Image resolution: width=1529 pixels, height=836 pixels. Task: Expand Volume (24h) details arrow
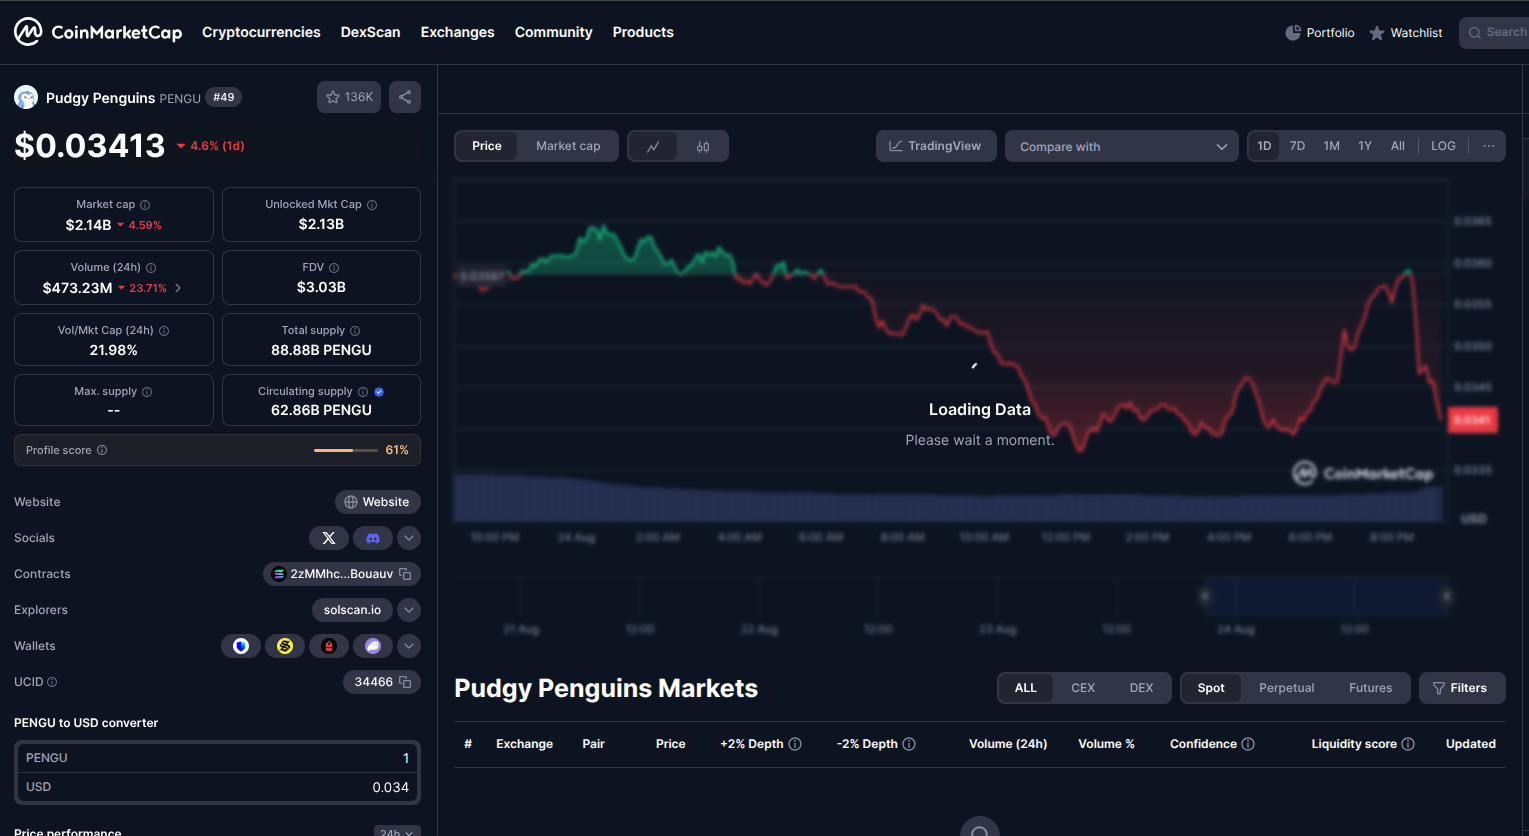[x=178, y=288]
